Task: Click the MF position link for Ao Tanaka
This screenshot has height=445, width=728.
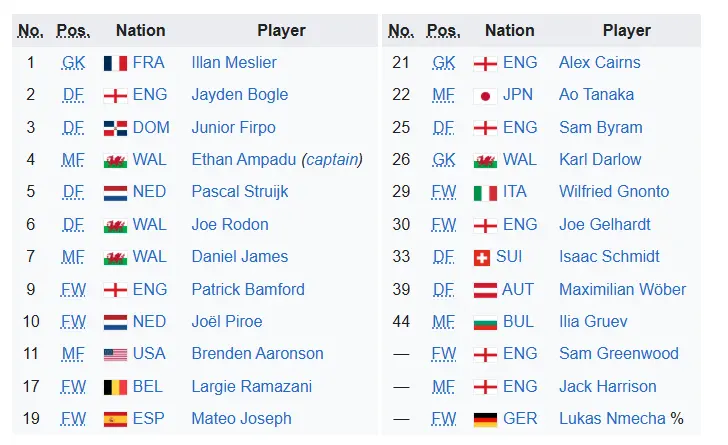Action: click(444, 96)
